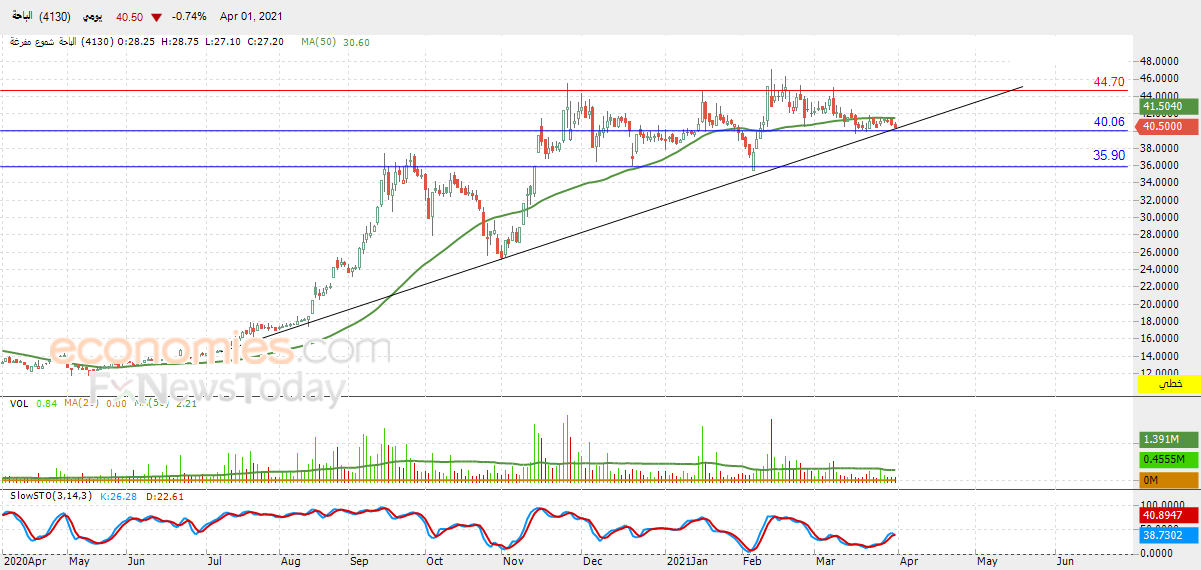Click the 40.06 blue support level label
Viewport: 1201px width, 570px height.
(1109, 122)
